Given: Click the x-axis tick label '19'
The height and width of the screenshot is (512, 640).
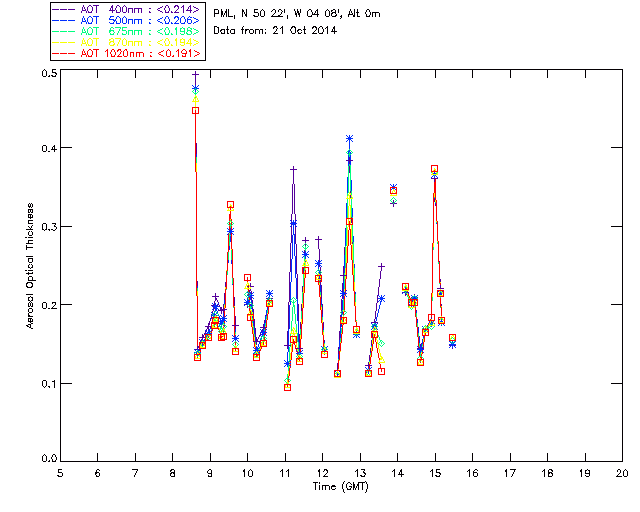Looking at the screenshot, I should [x=585, y=473].
